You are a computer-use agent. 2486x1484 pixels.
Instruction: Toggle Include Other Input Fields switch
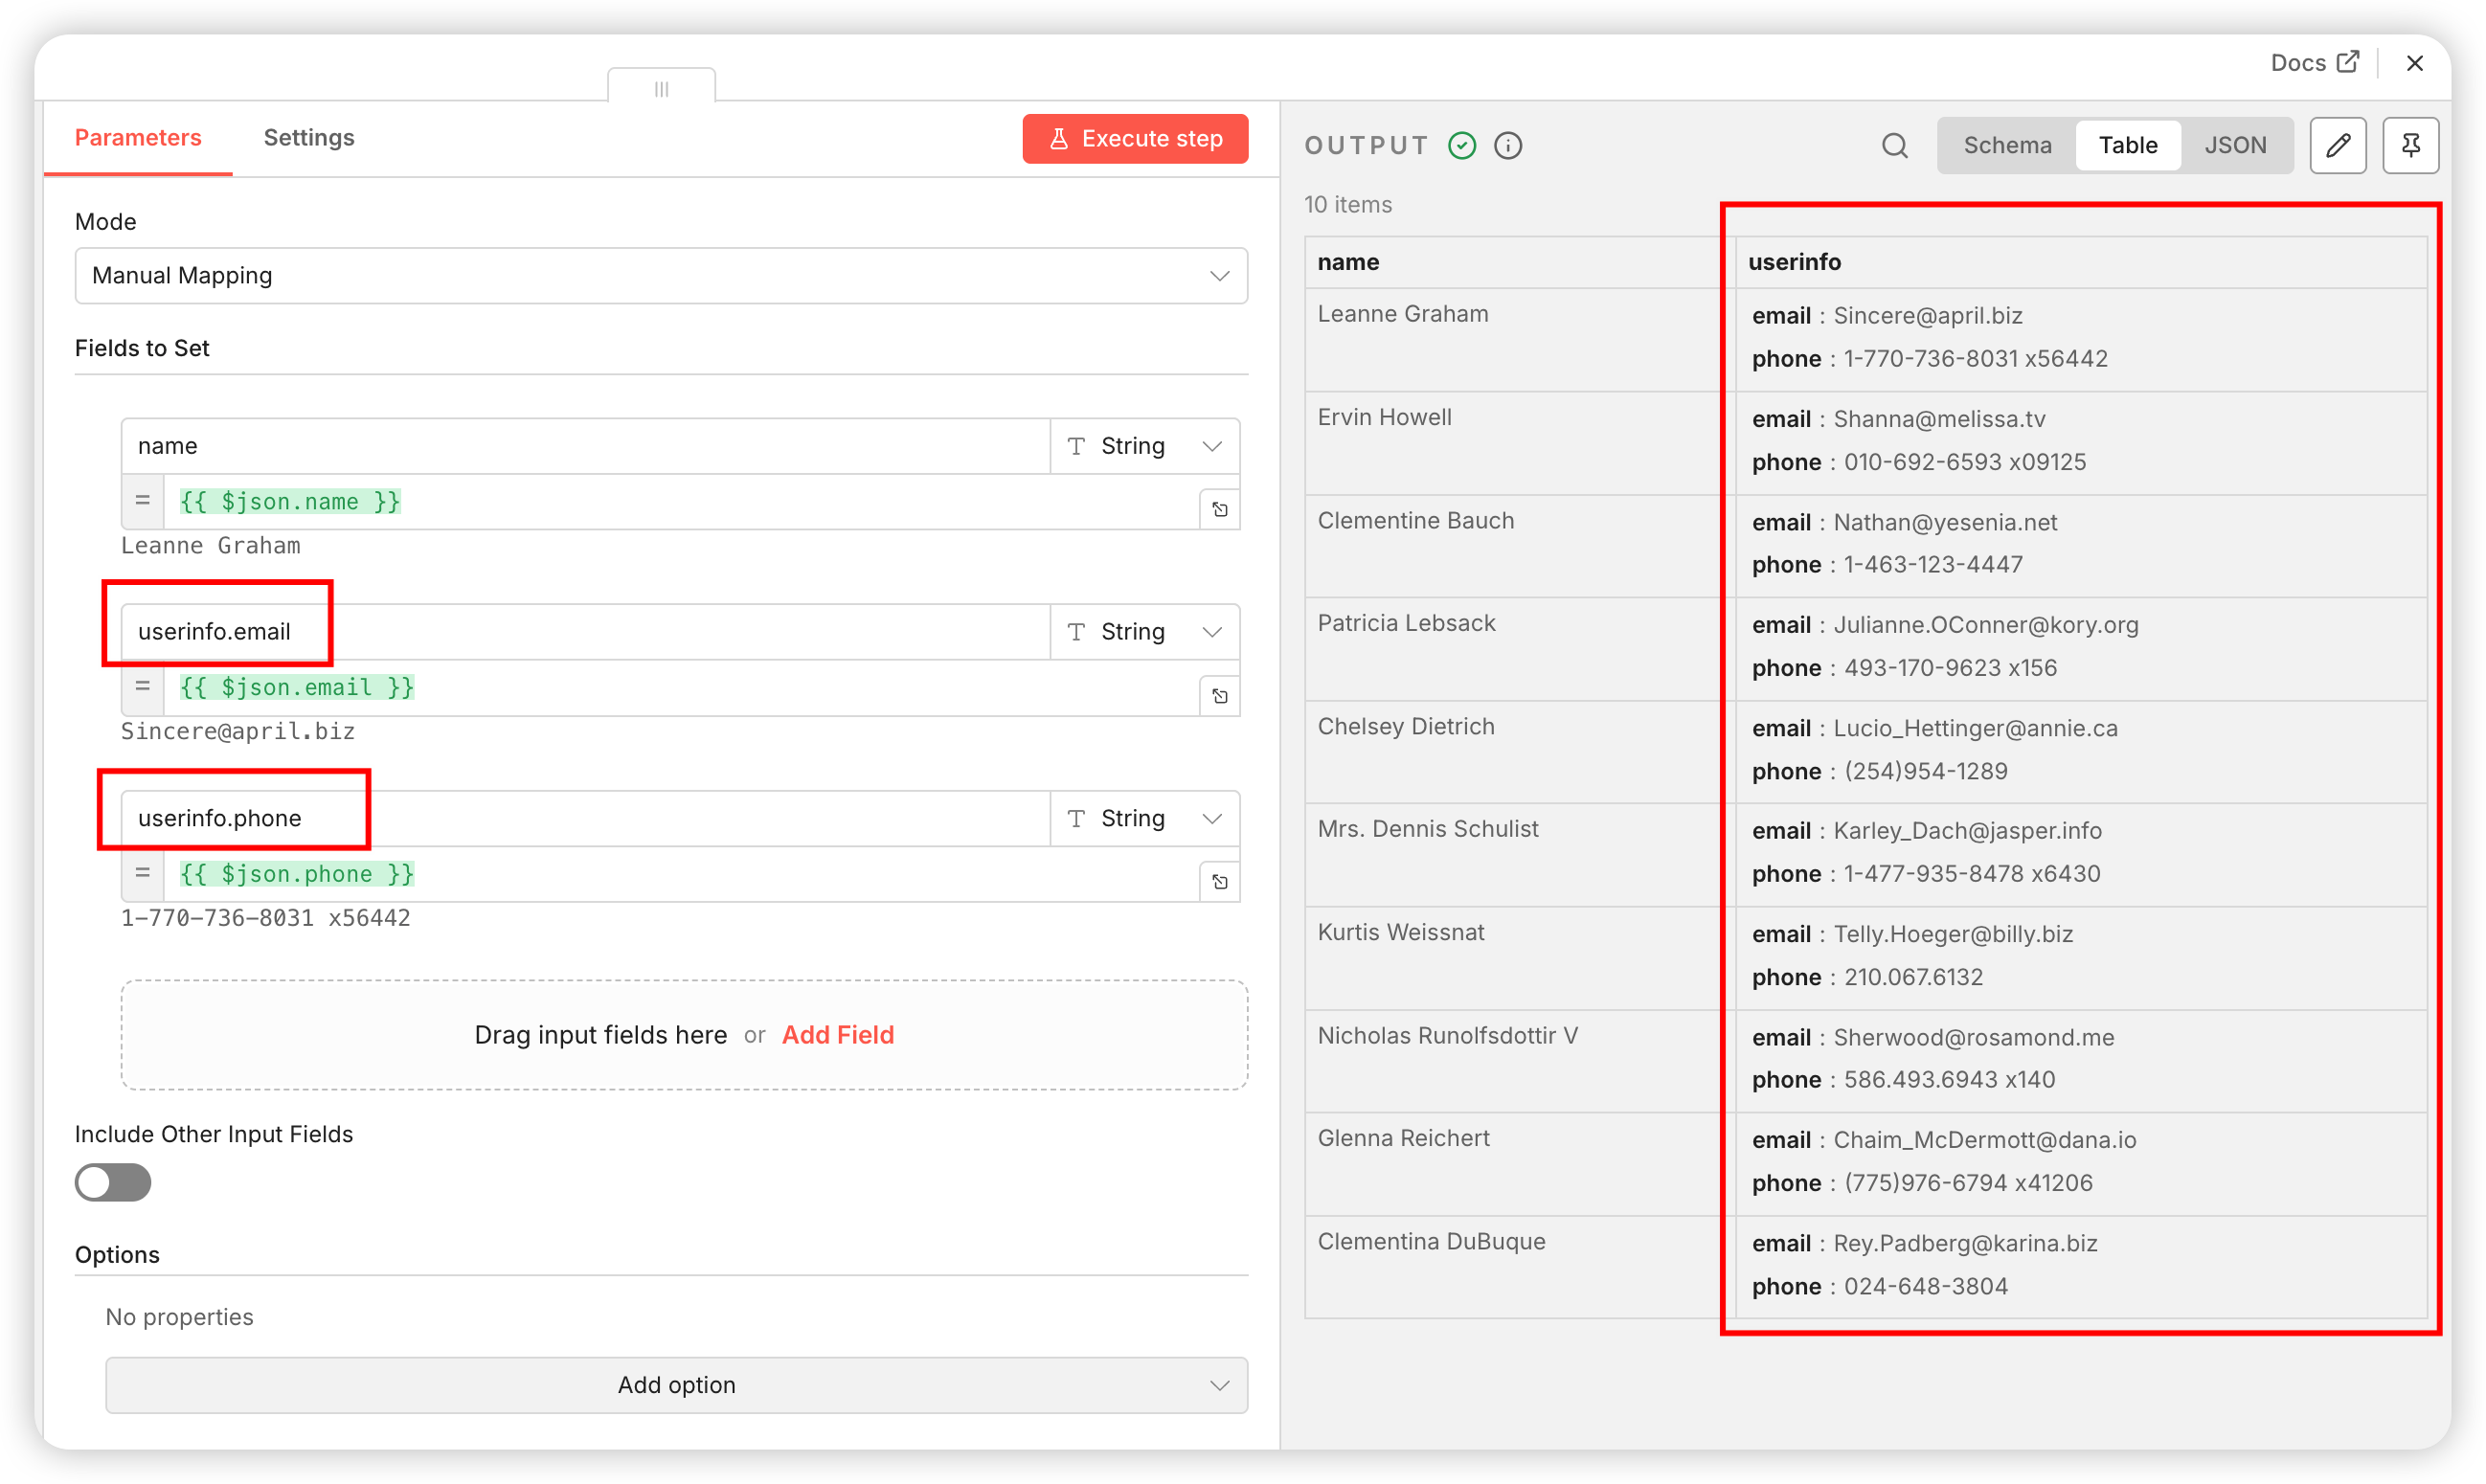[x=113, y=1182]
